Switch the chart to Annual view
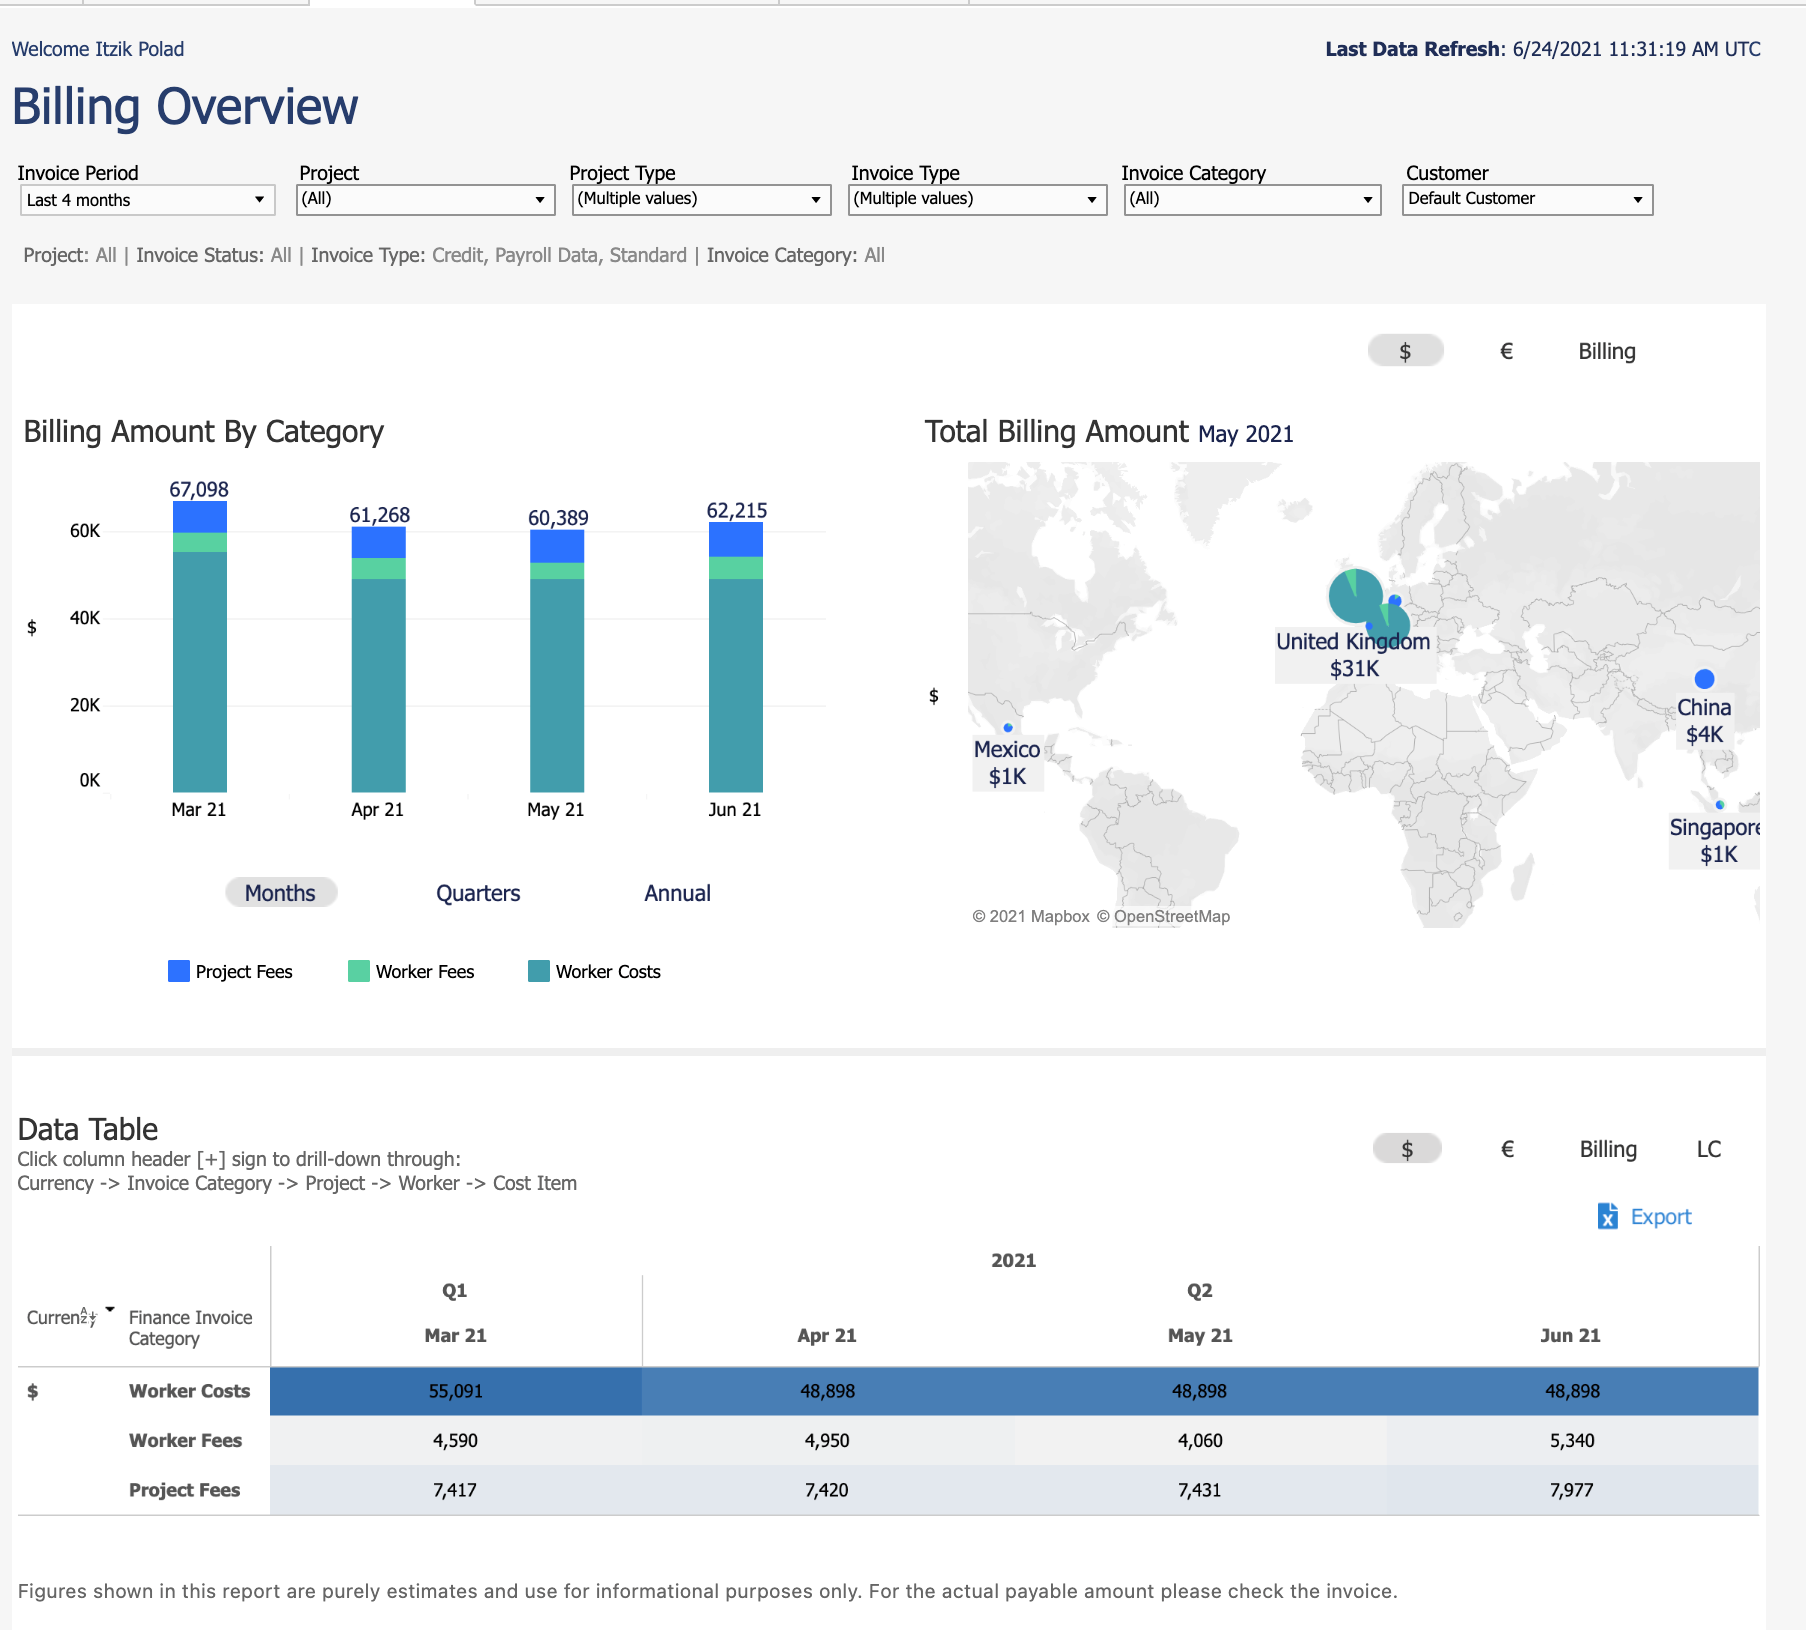The height and width of the screenshot is (1630, 1806). coord(677,893)
